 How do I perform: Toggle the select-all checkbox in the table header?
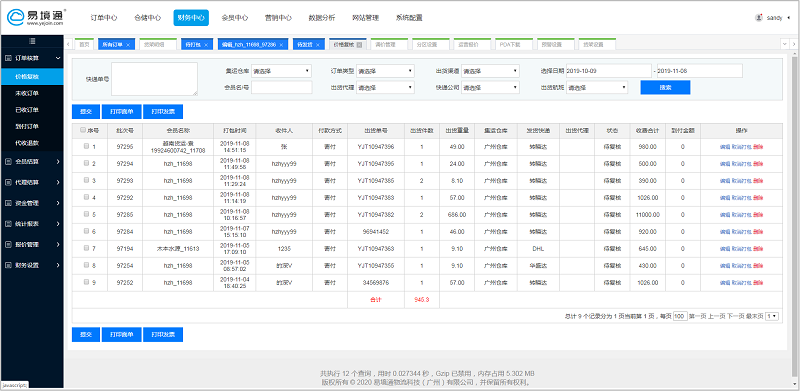point(83,130)
